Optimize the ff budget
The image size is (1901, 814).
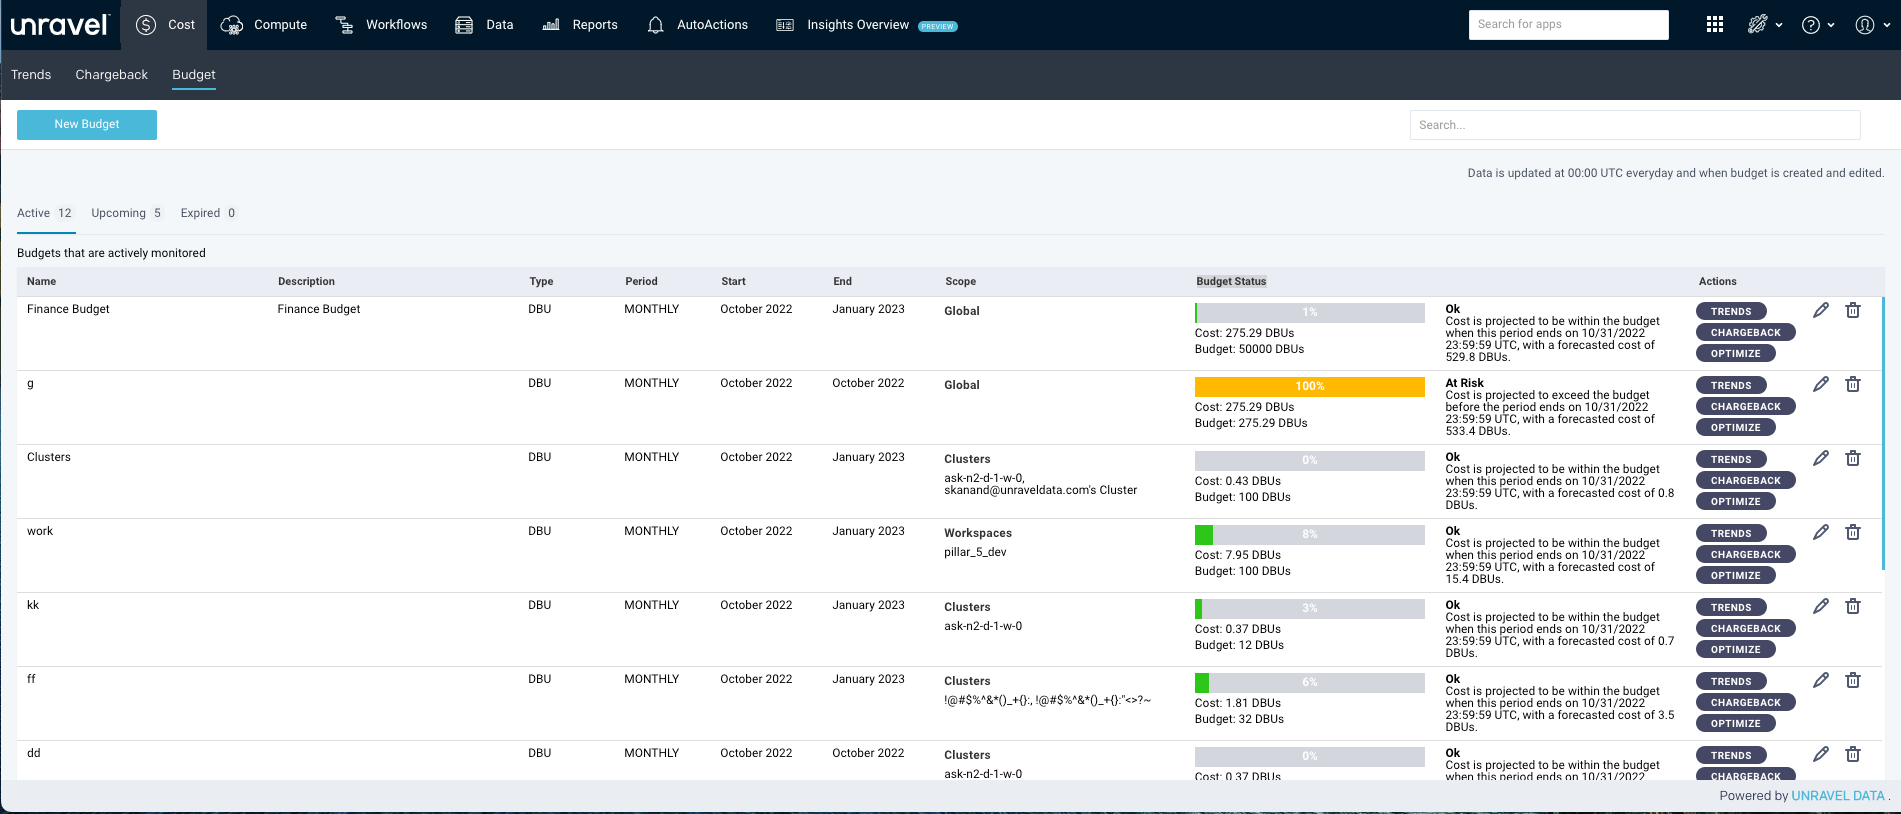tap(1736, 724)
